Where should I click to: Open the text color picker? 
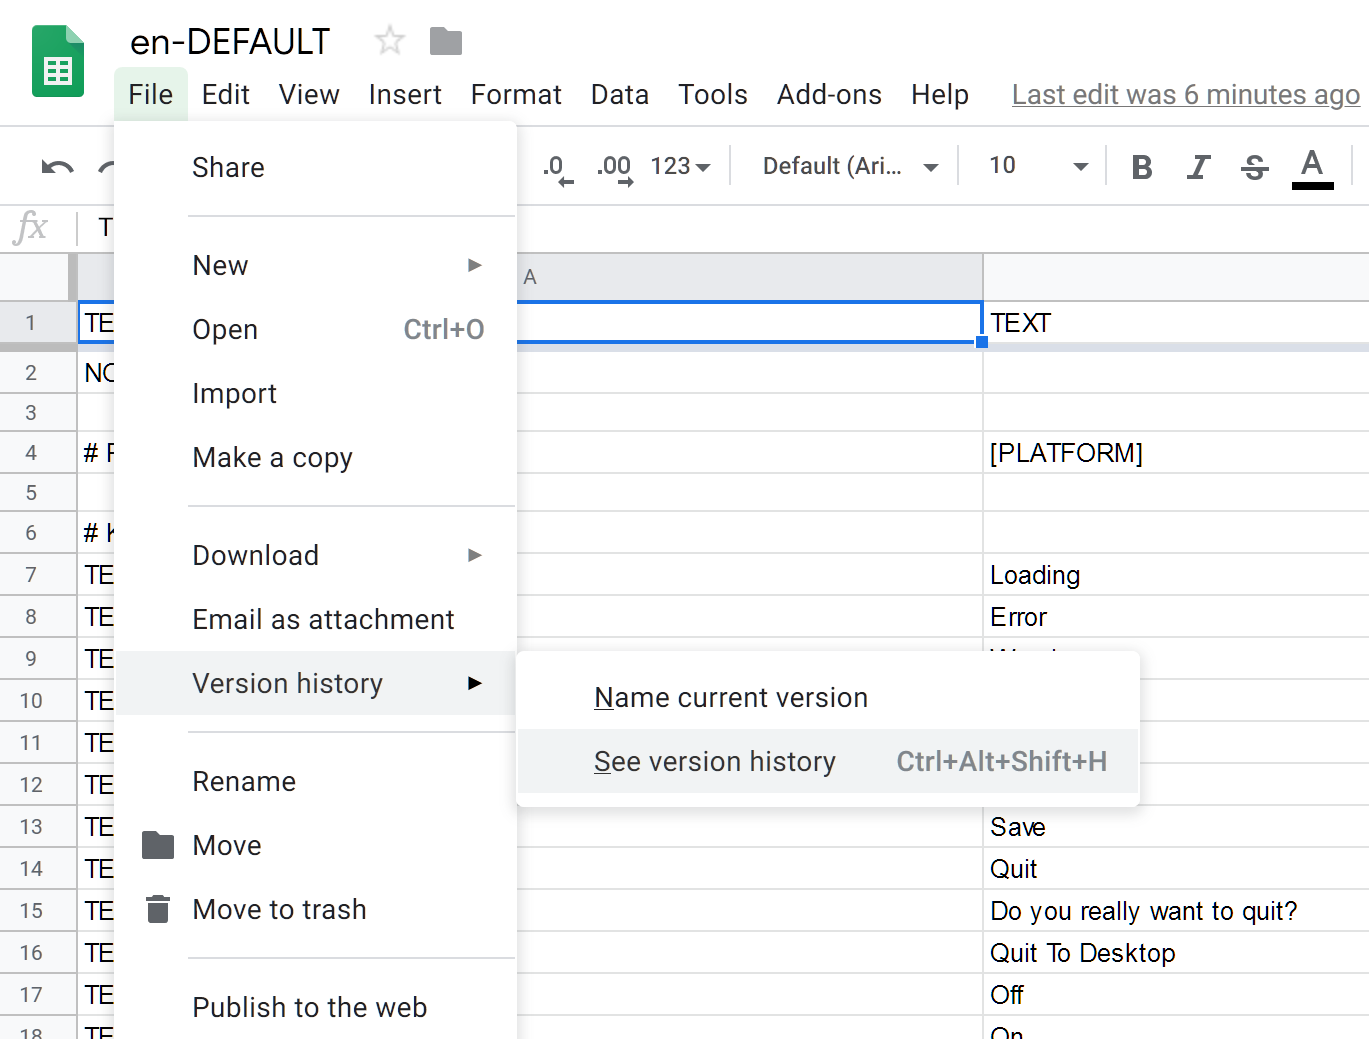coord(1312,167)
